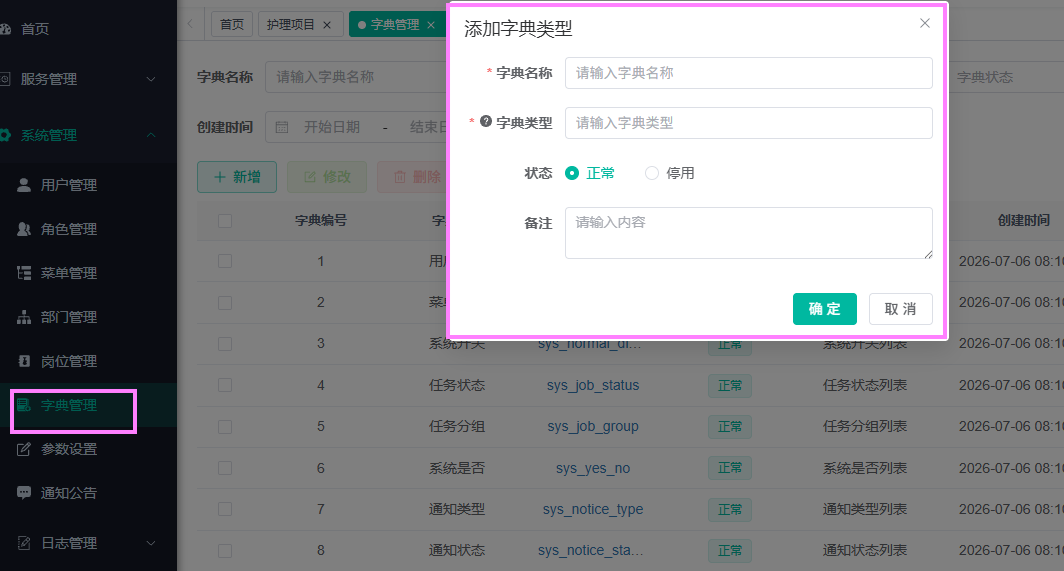This screenshot has height=571, width=1064.
Task: Expand the 服务管理 menu chevron
Action: pyautogui.click(x=151, y=79)
